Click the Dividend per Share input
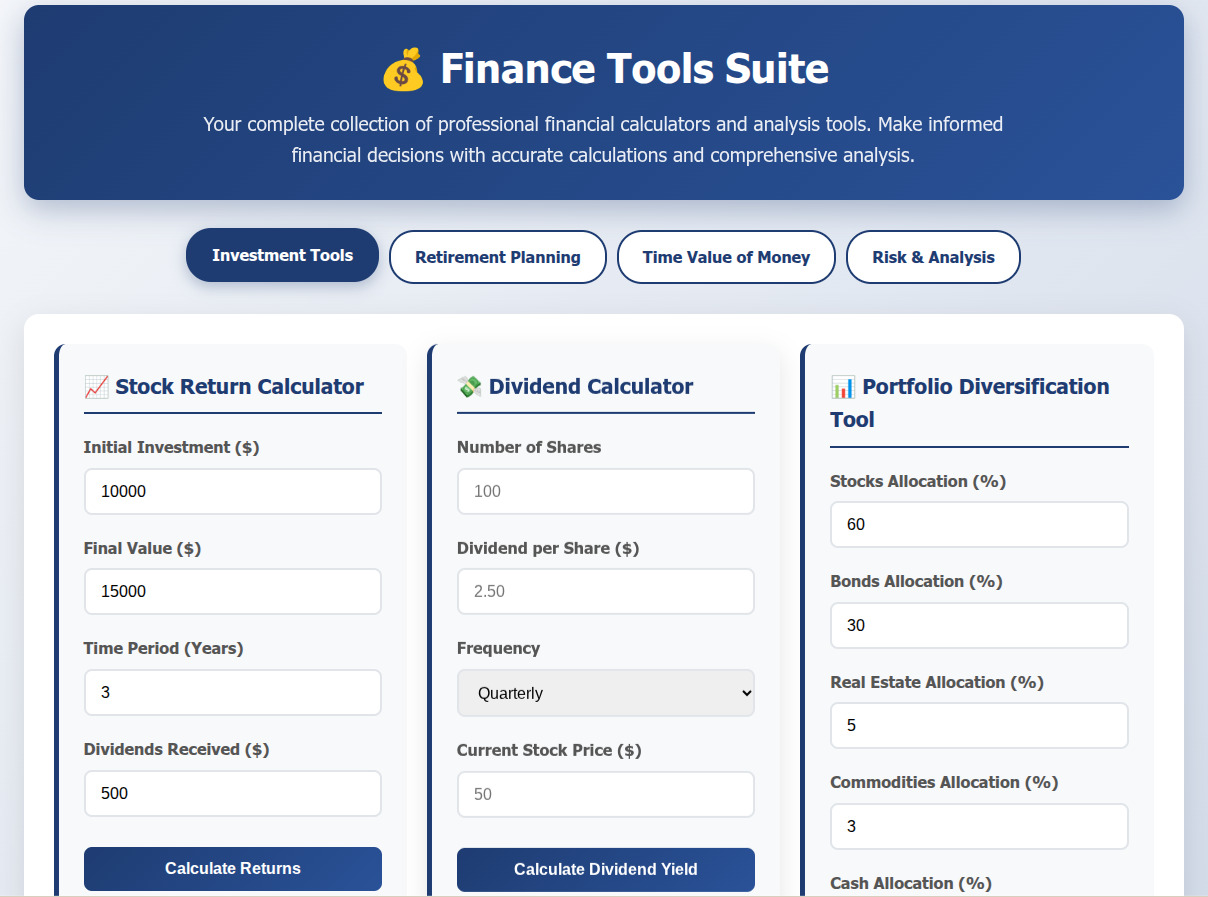Screen dimensions: 1208x897 tap(606, 591)
